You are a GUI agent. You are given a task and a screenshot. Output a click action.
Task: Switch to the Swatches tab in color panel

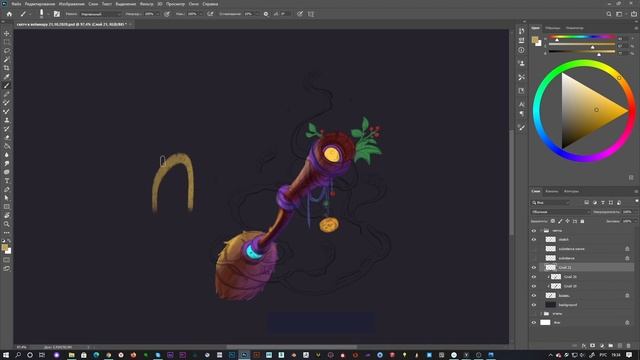pos(553,28)
